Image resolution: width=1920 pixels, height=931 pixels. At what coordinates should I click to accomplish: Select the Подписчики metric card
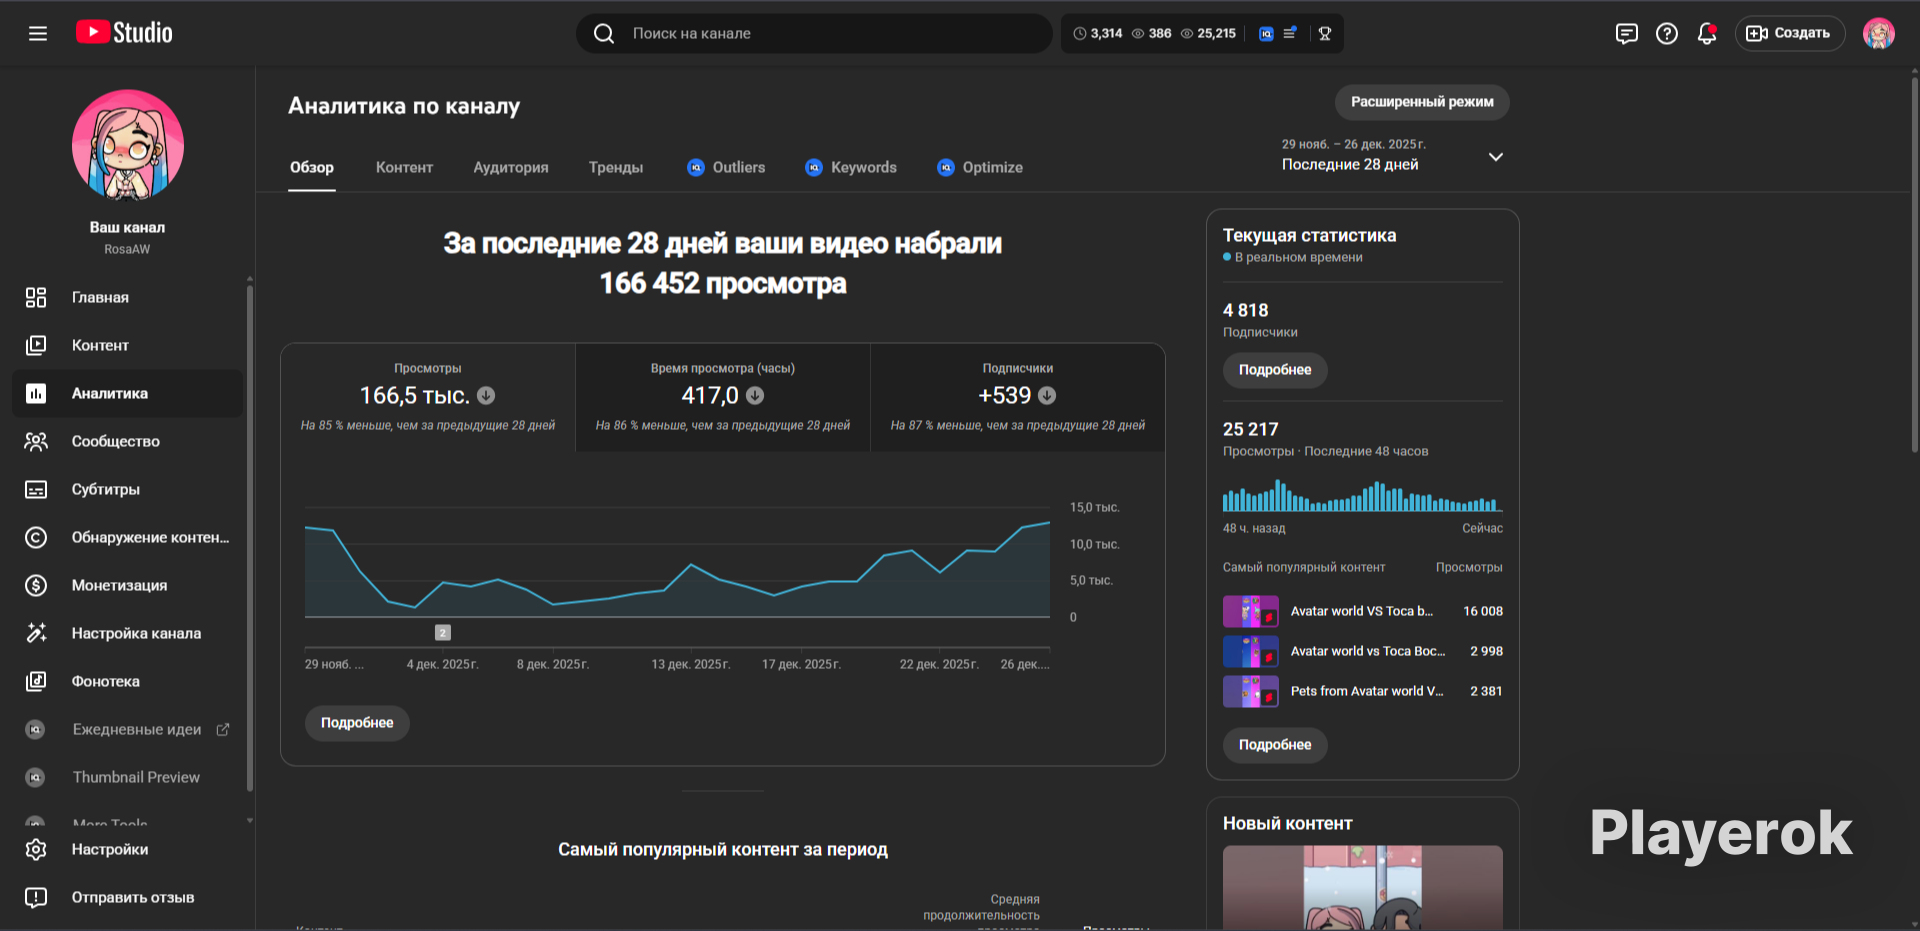click(1018, 398)
